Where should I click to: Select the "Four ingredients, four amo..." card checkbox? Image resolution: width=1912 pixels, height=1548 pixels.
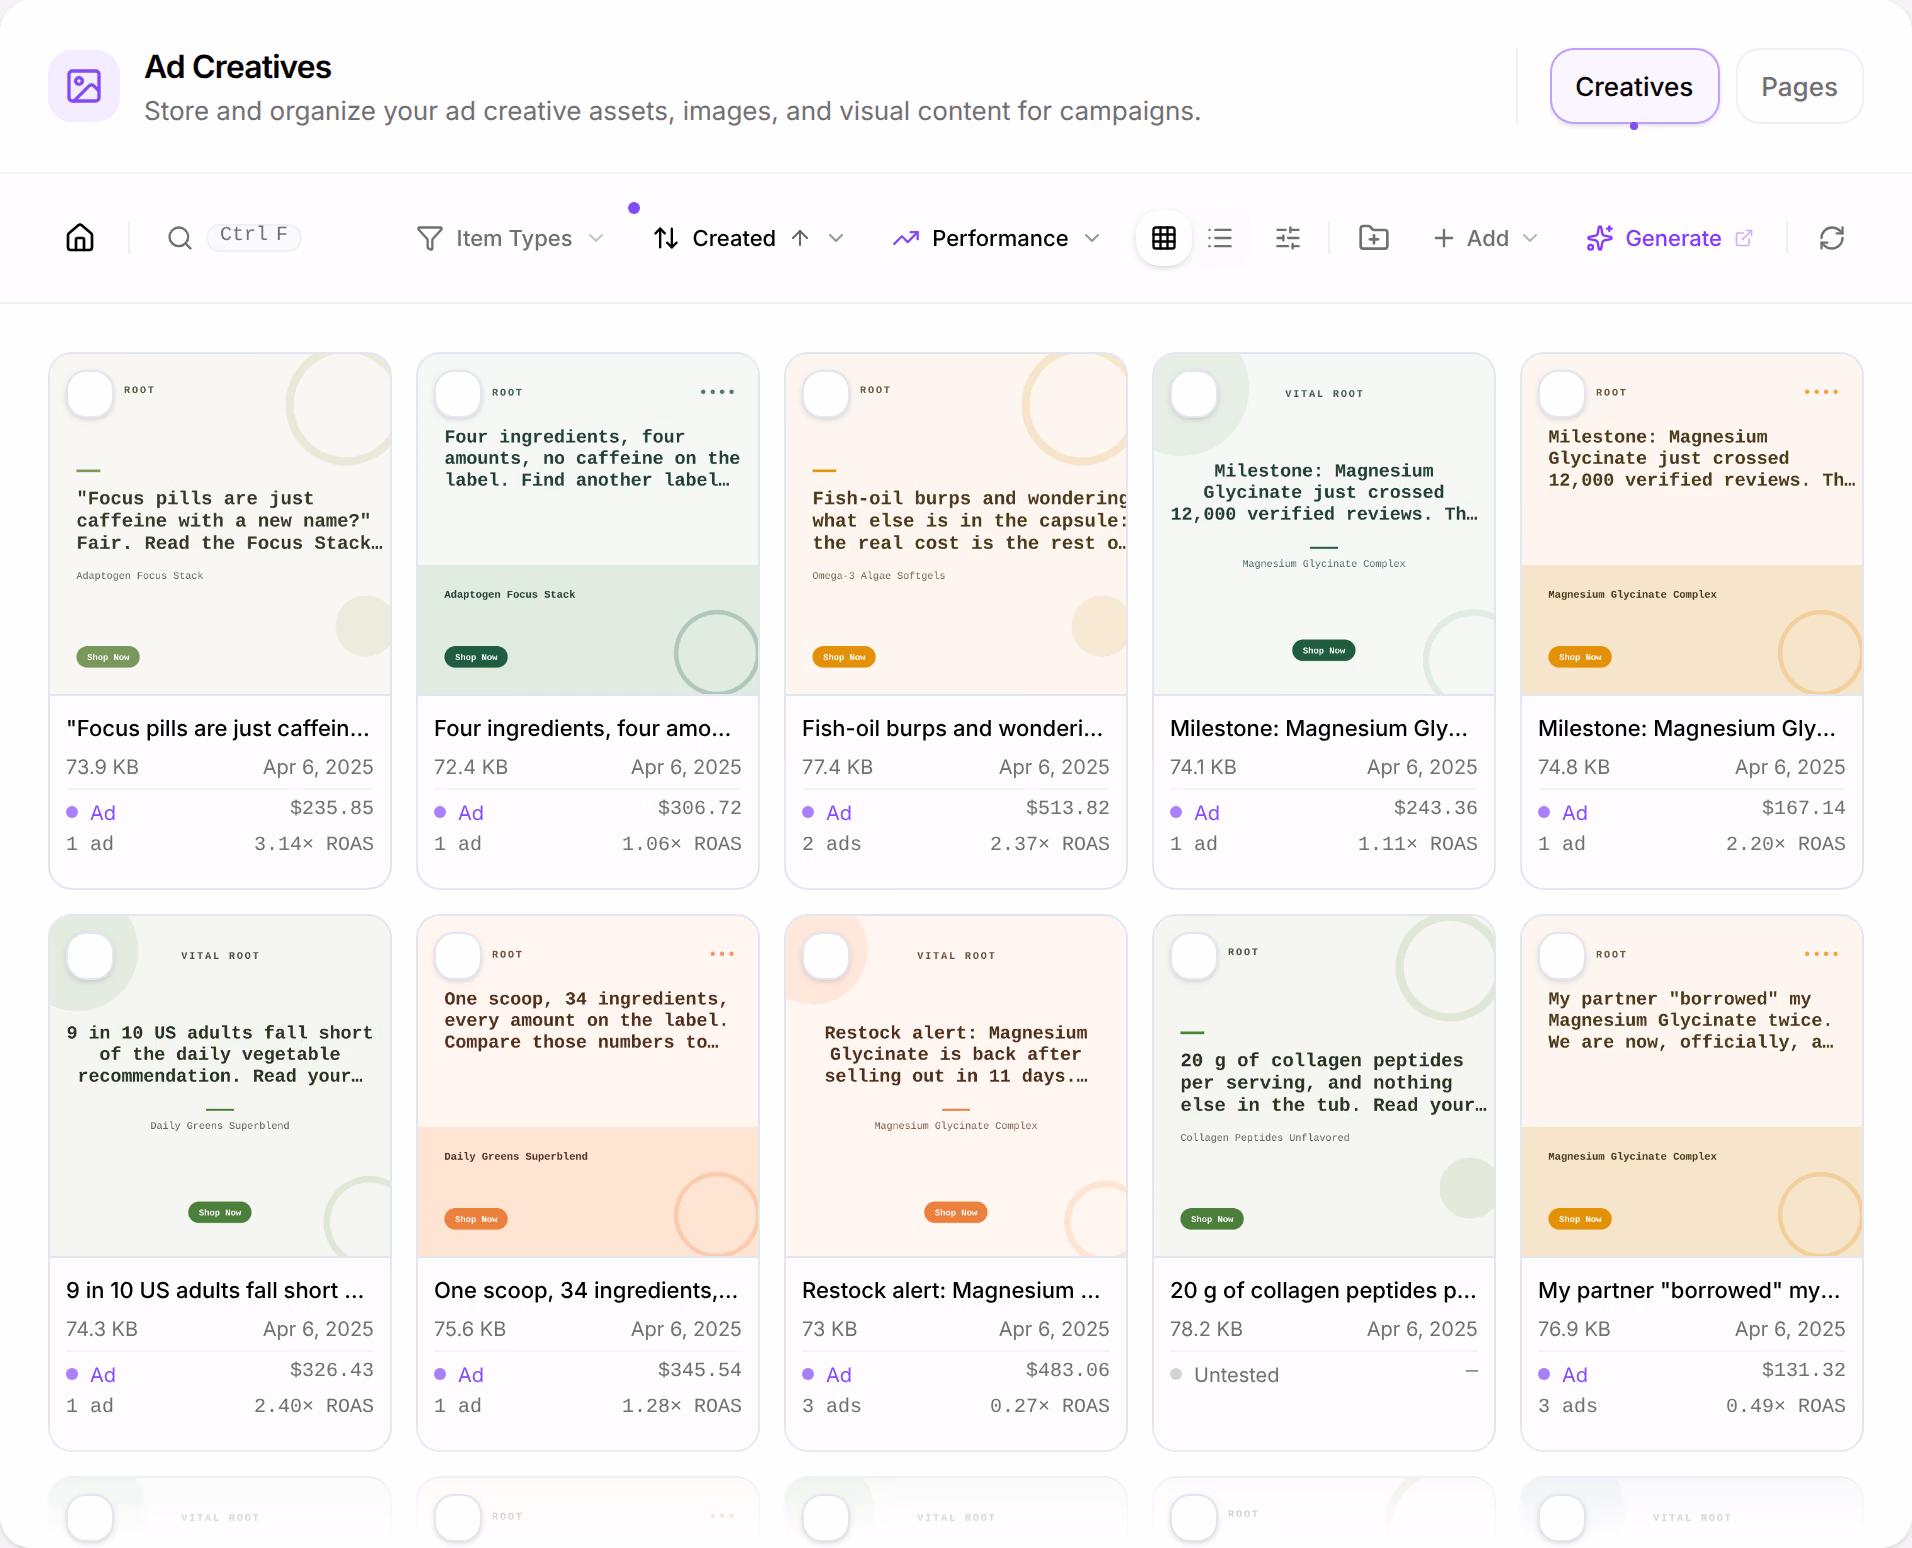coord(458,394)
